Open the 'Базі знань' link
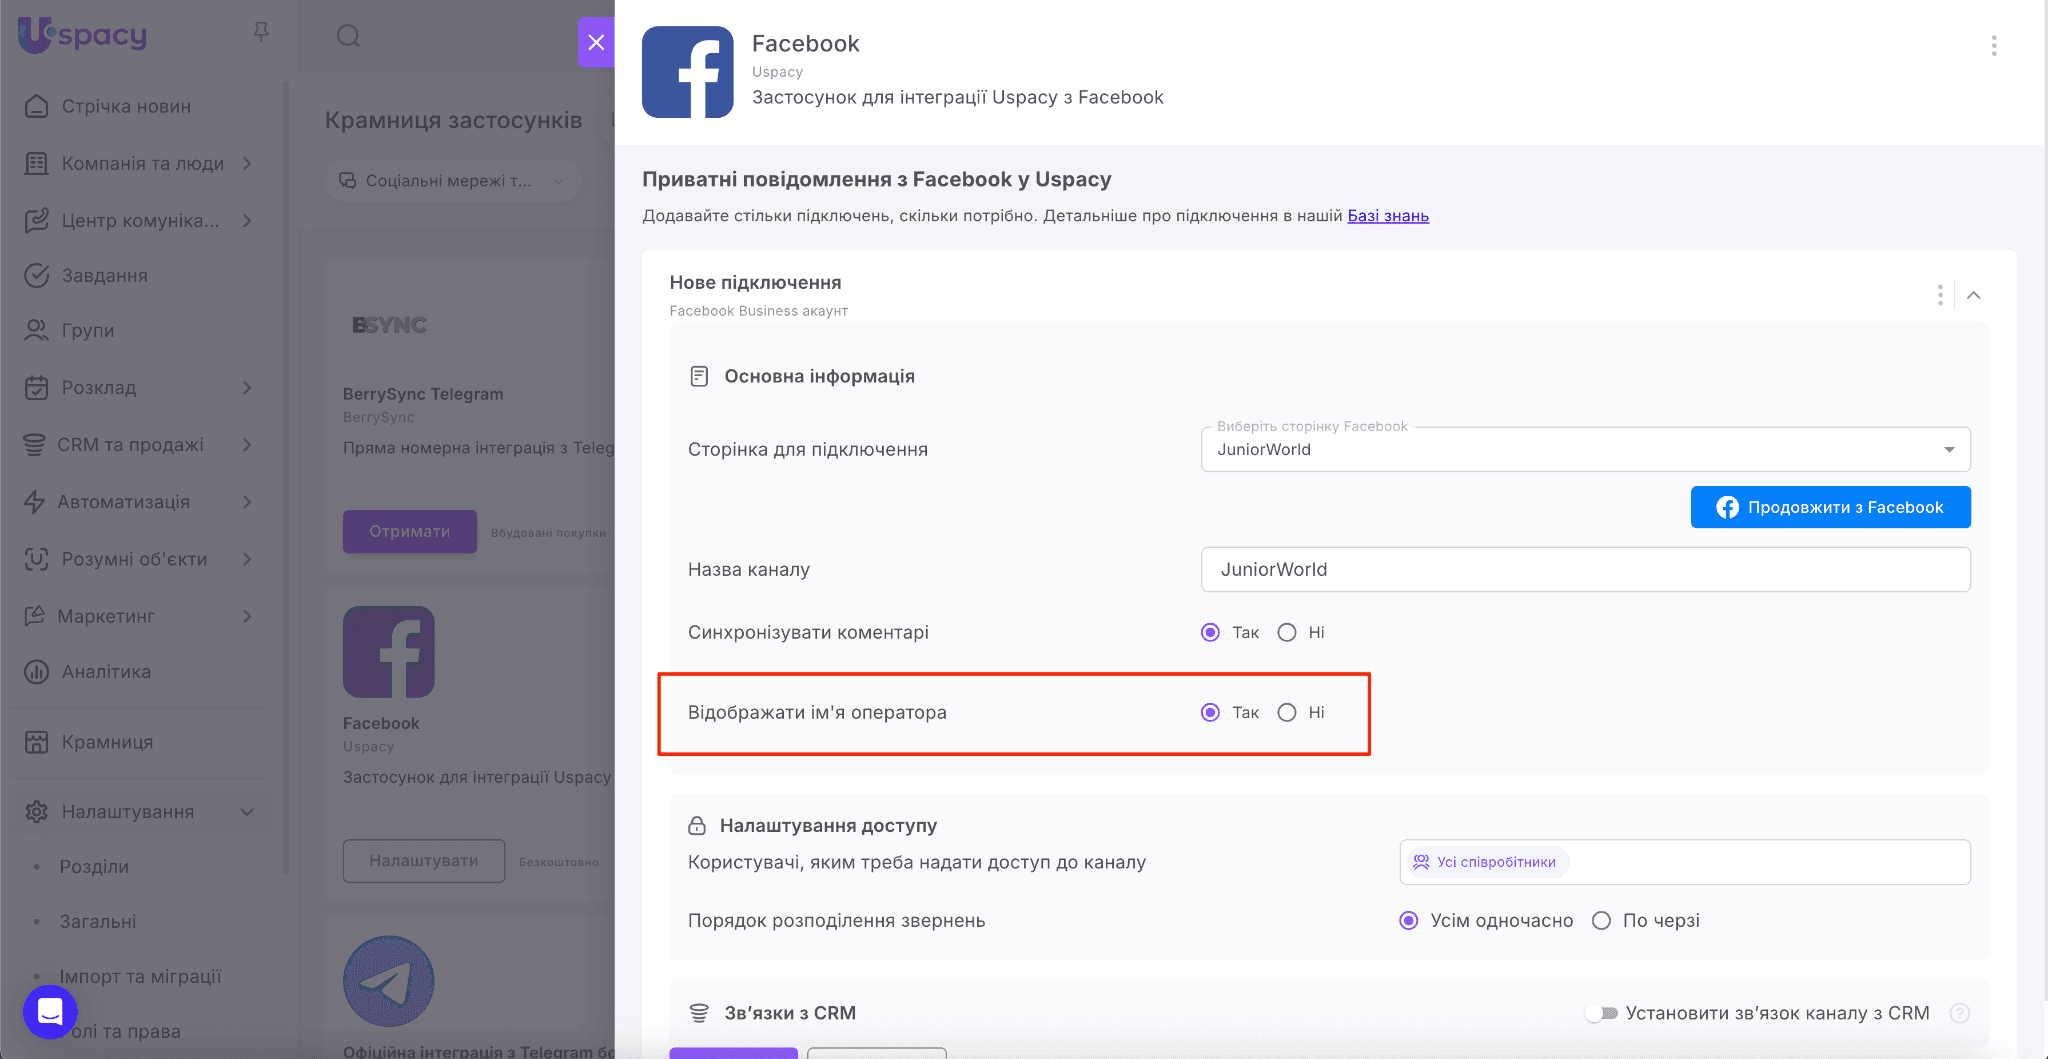The width and height of the screenshot is (2048, 1059). (x=1388, y=216)
